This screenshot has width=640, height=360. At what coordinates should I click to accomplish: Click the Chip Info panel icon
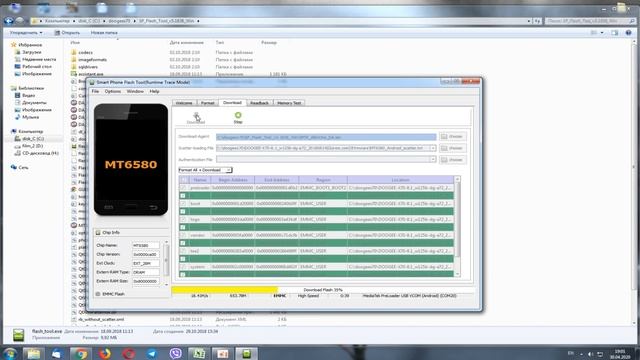point(98,232)
